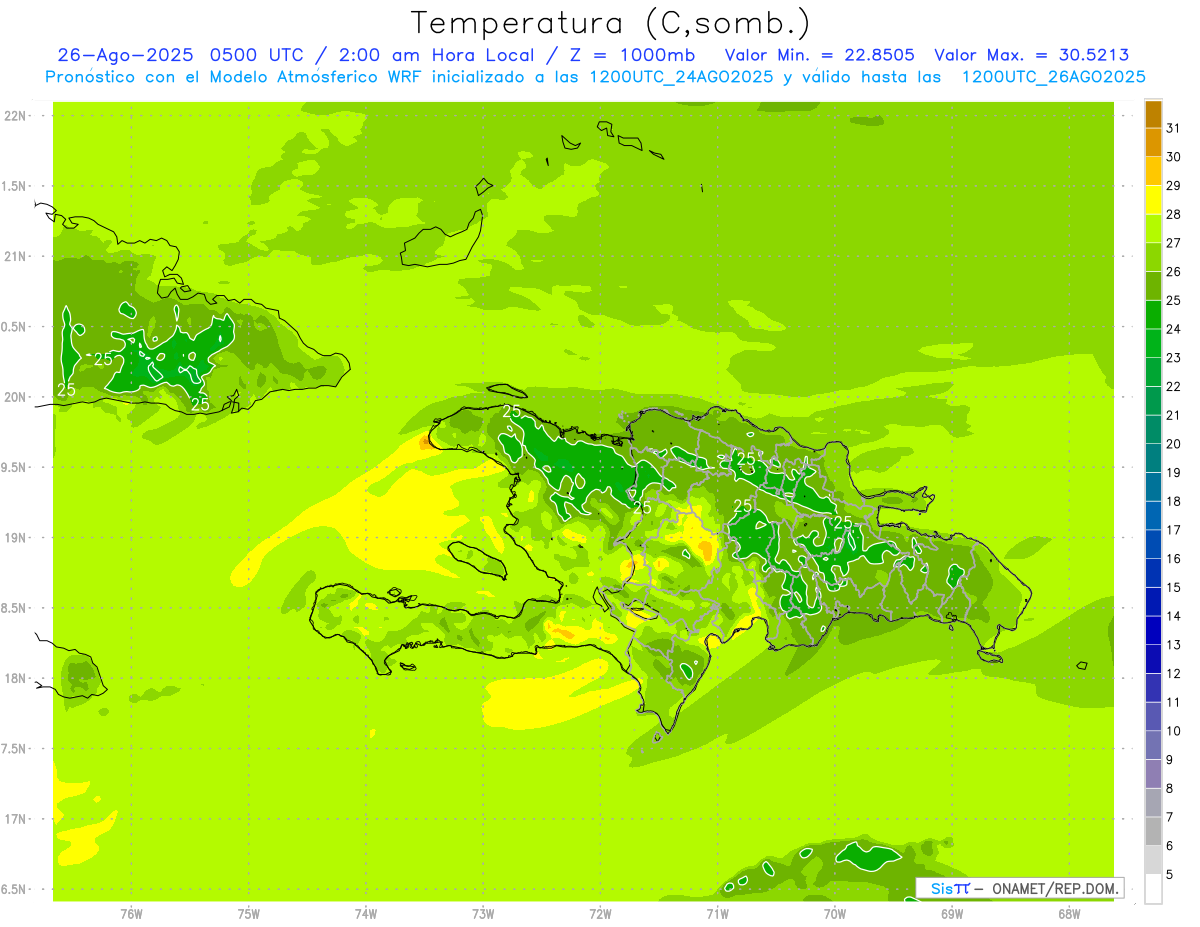Click the "25" colorbar scale label
The height and width of the screenshot is (927, 1200).
point(1174,300)
